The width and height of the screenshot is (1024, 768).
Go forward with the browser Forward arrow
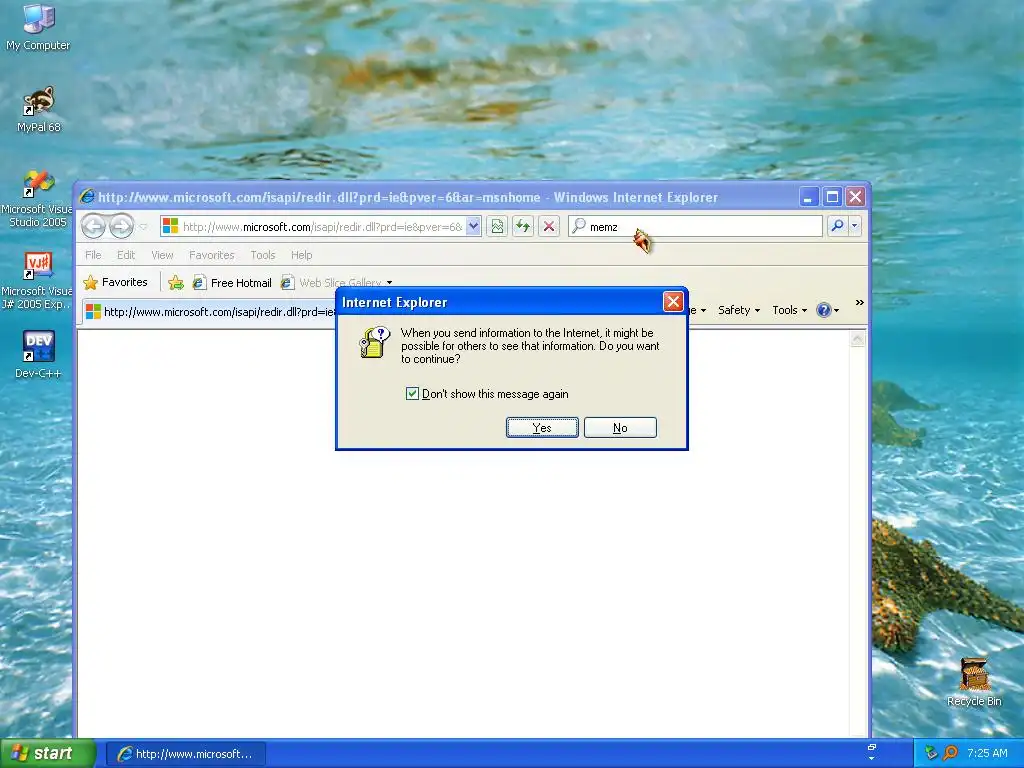(121, 227)
